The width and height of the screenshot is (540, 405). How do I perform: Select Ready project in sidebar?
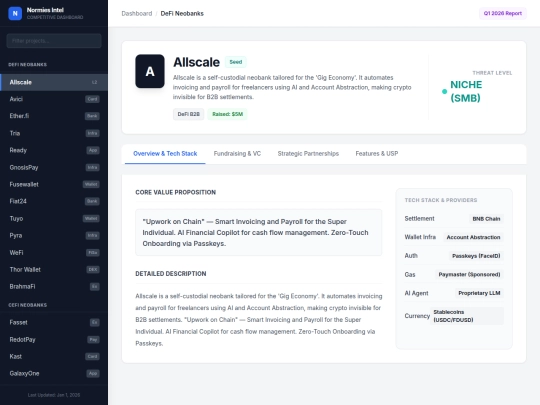click(x=54, y=150)
